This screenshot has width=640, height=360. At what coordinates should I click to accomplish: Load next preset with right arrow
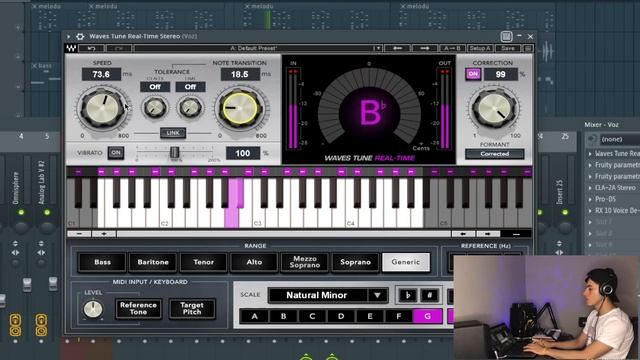[424, 48]
